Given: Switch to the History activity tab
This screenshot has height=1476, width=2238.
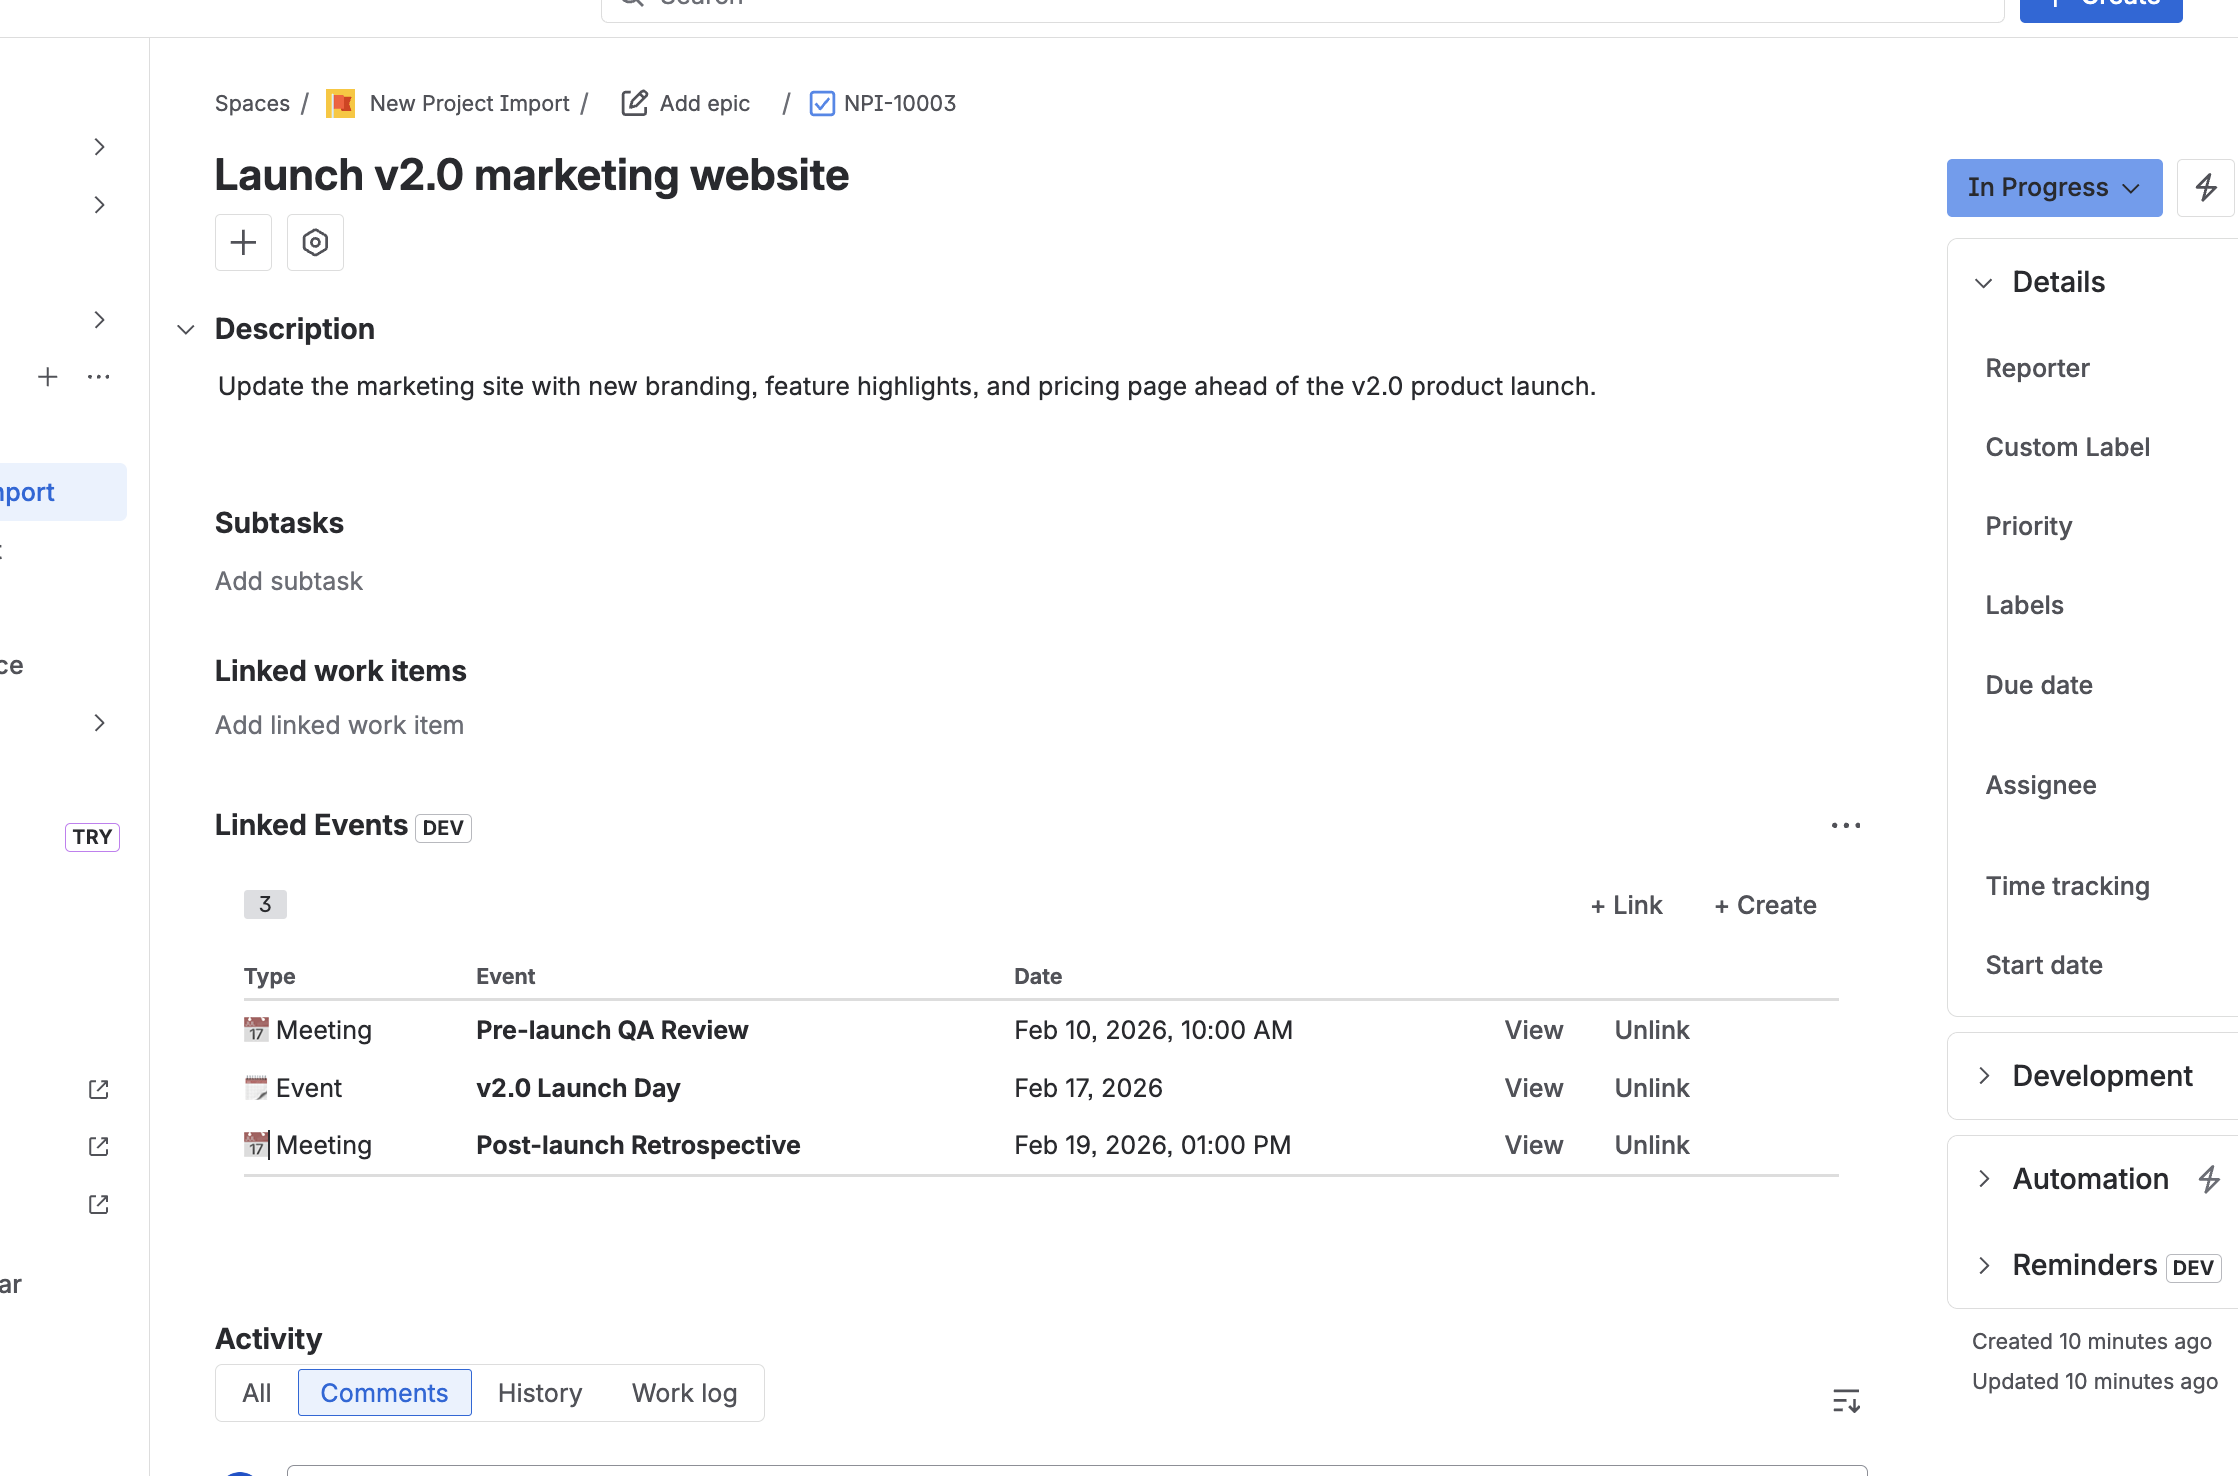Looking at the screenshot, I should [x=540, y=1393].
